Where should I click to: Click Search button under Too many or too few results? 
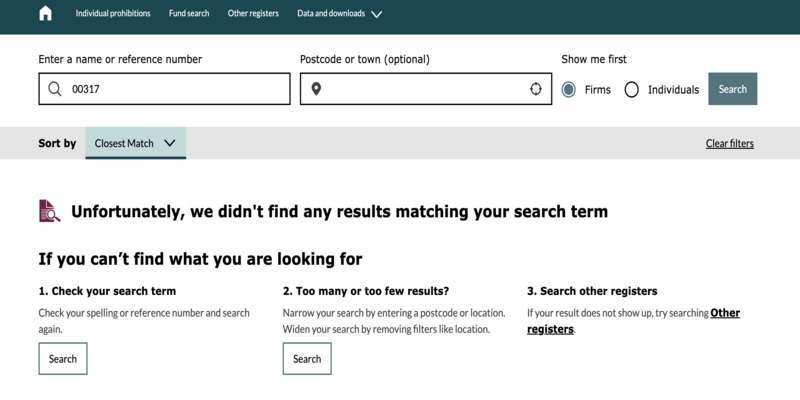click(x=307, y=359)
